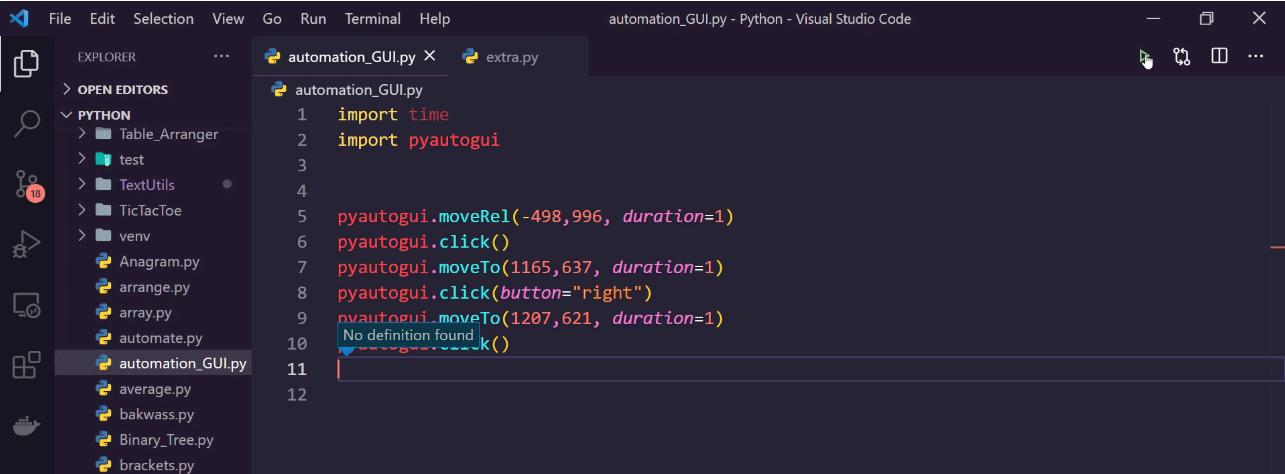The image size is (1285, 474).
Task: Open the Explorer view in activity bar
Action: (27, 64)
